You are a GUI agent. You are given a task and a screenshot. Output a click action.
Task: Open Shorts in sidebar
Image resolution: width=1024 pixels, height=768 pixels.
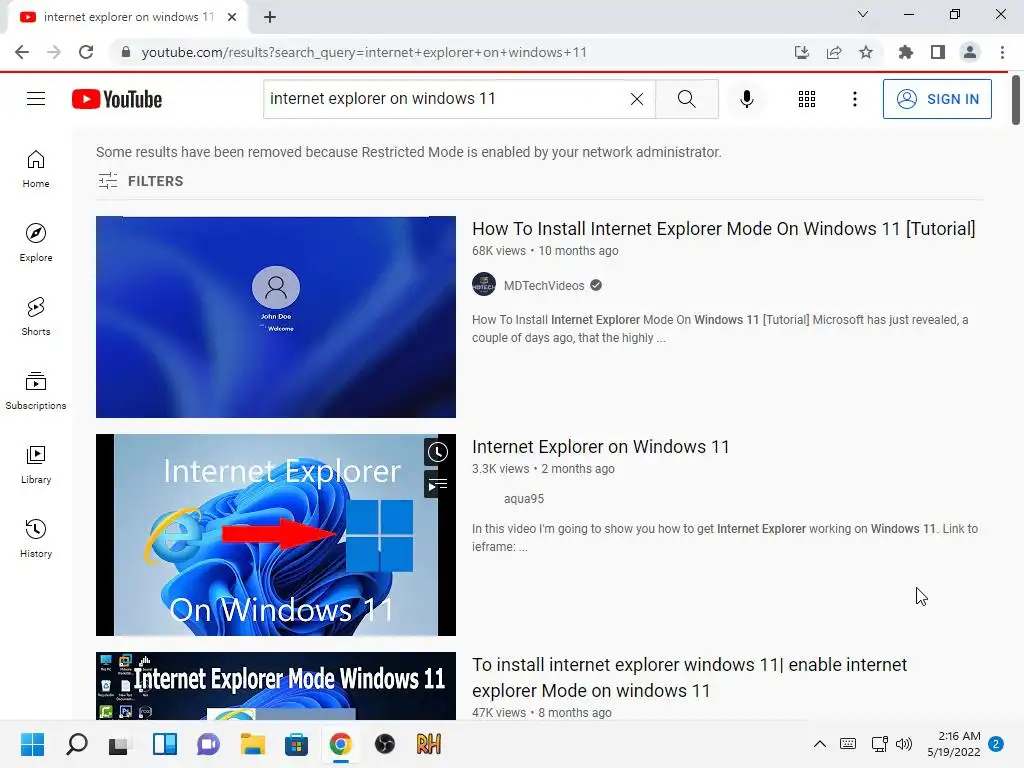(36, 316)
